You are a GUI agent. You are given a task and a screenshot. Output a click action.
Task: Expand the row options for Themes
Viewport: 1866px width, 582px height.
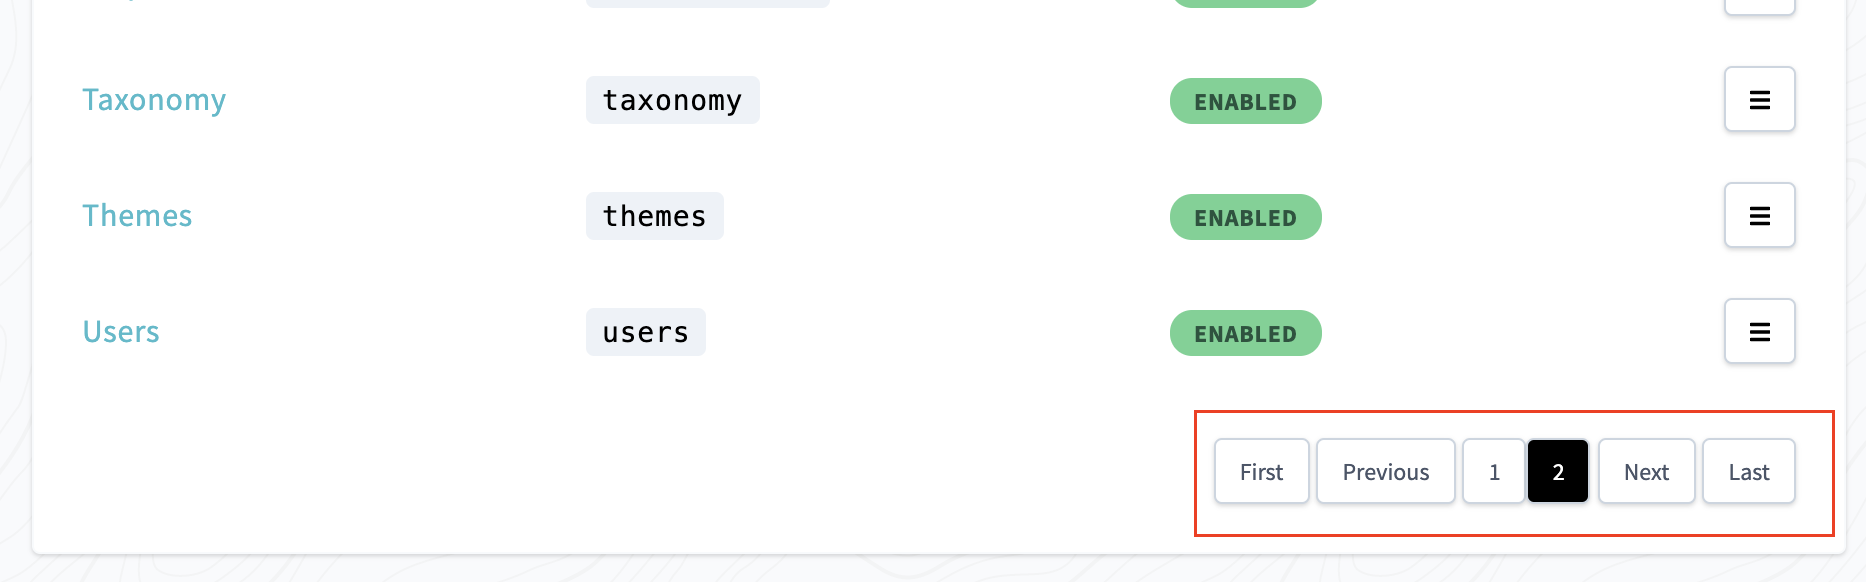pos(1759,215)
